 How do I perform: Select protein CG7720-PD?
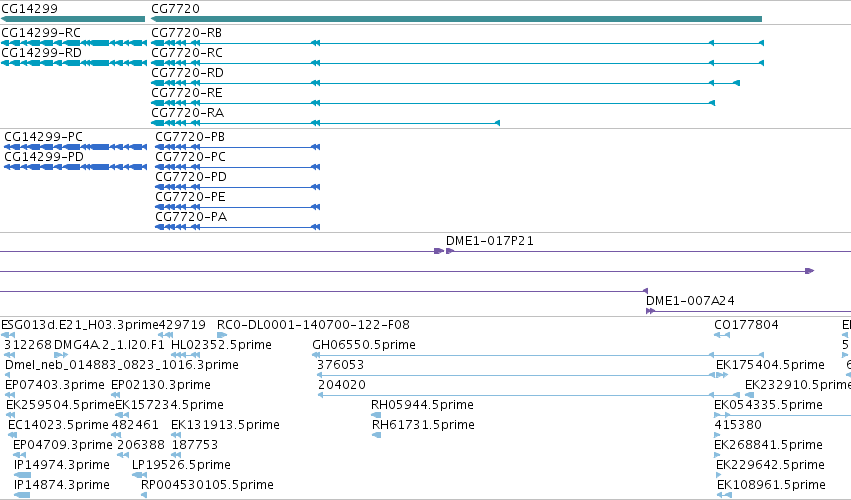tap(191, 177)
